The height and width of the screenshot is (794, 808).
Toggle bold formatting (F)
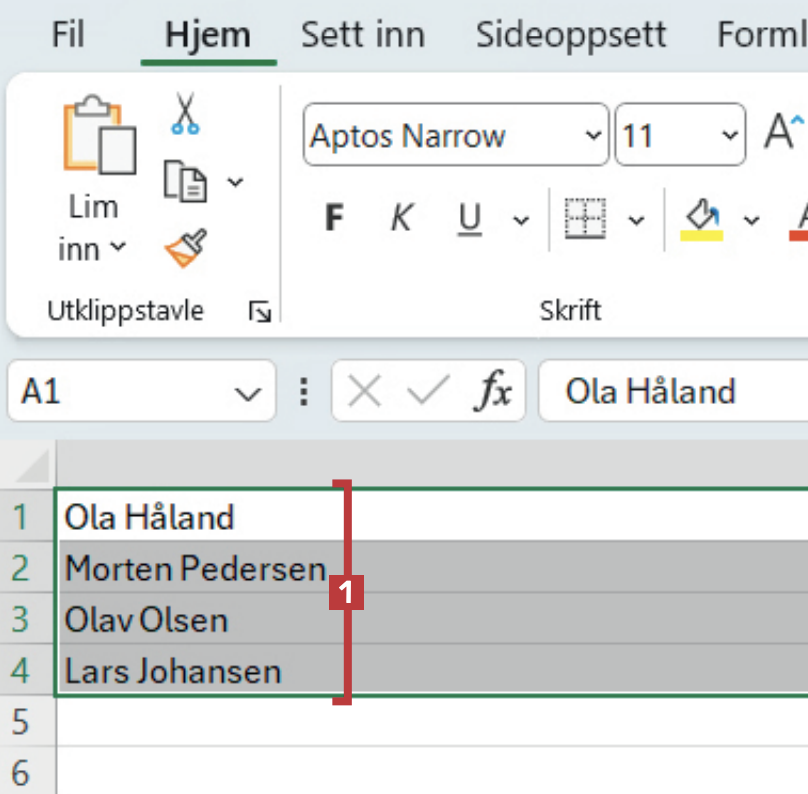point(335,218)
